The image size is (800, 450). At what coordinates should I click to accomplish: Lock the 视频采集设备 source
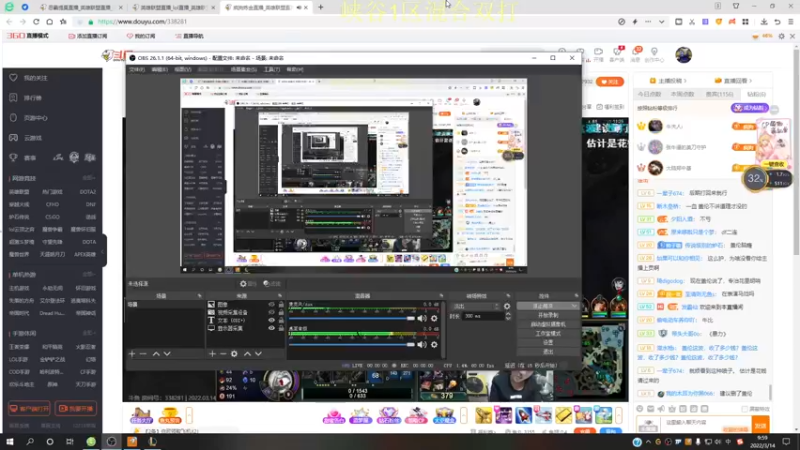click(x=281, y=312)
